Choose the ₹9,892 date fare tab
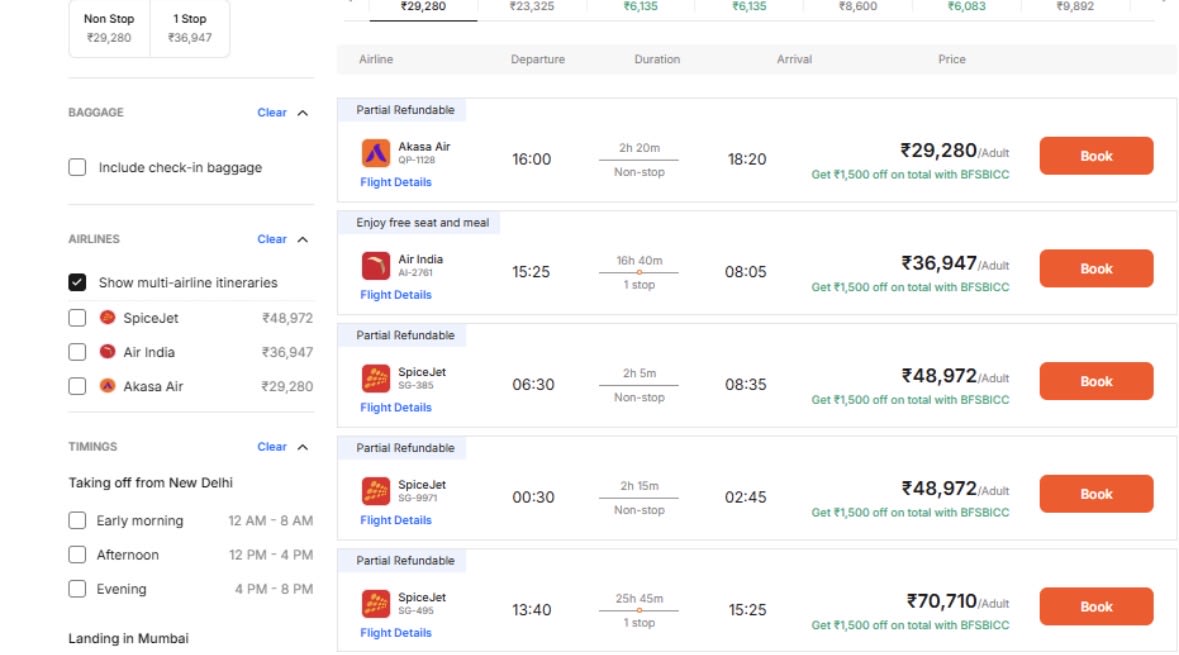Screen dimensions: 1179x655 [x=1075, y=8]
